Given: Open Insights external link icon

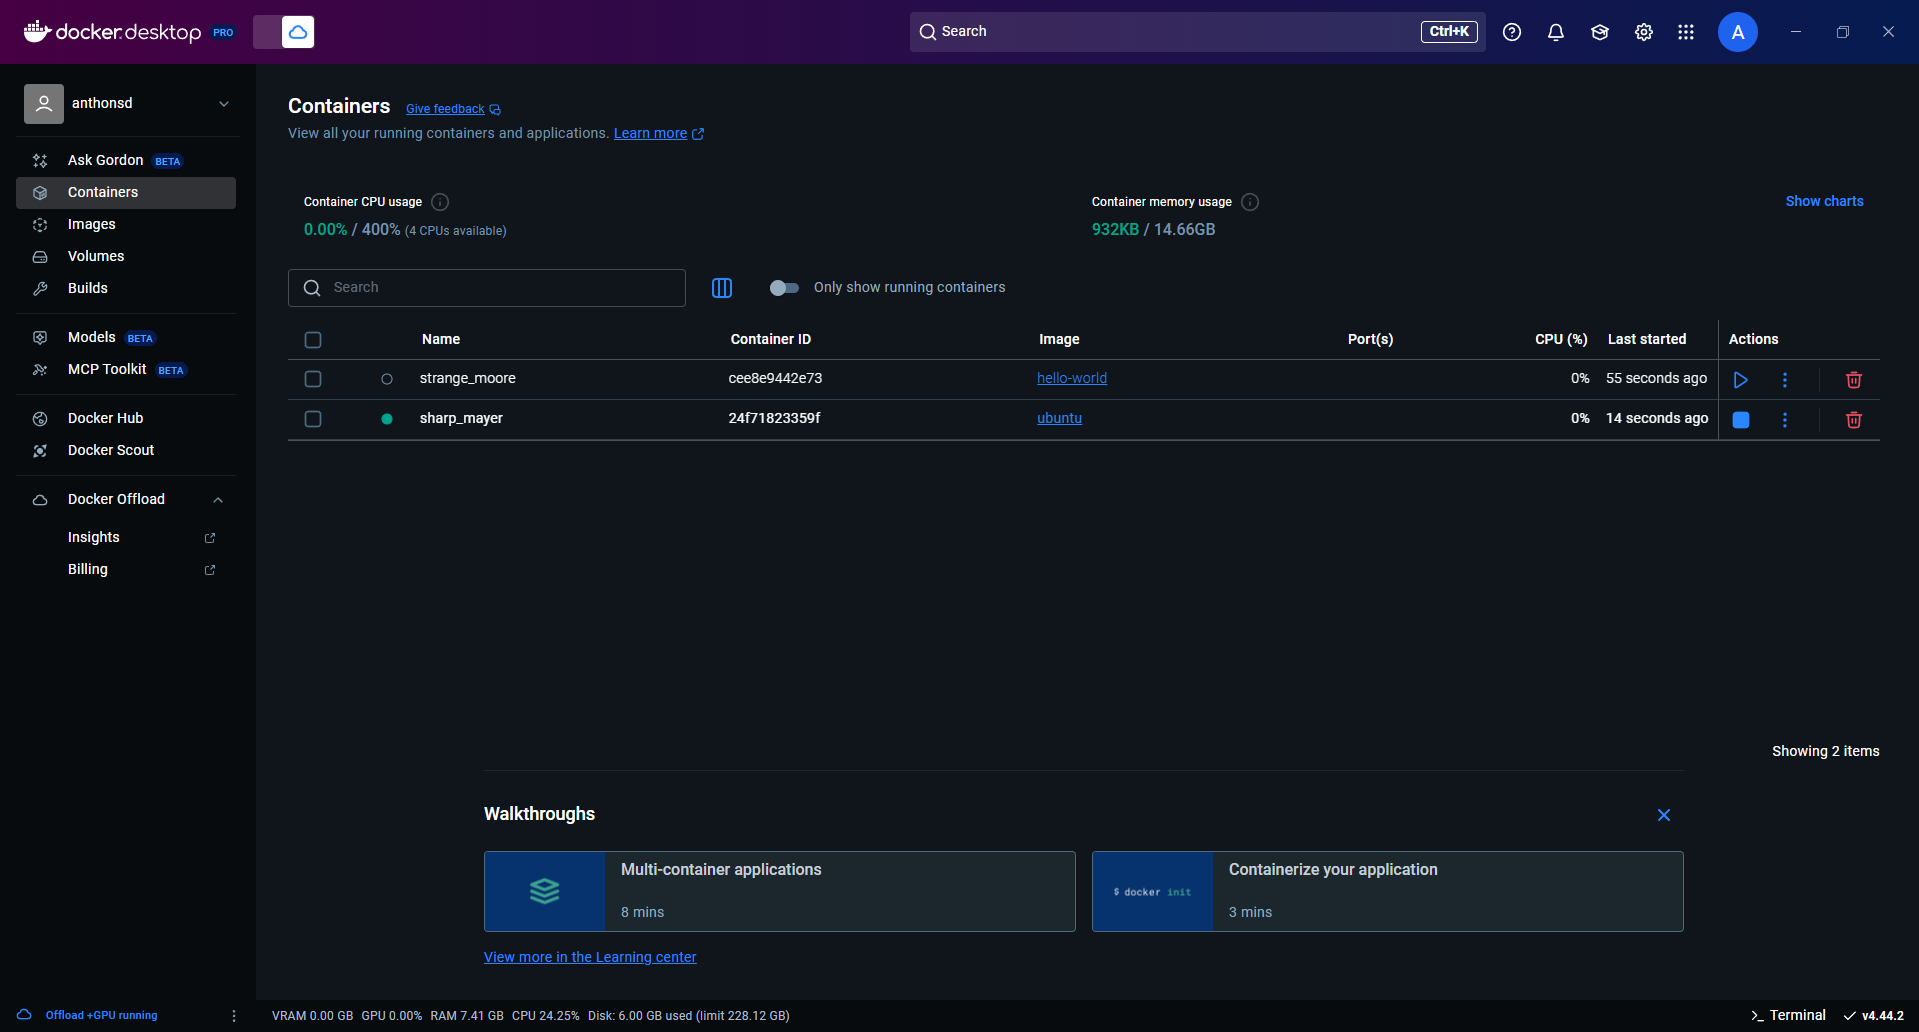Looking at the screenshot, I should coord(210,538).
